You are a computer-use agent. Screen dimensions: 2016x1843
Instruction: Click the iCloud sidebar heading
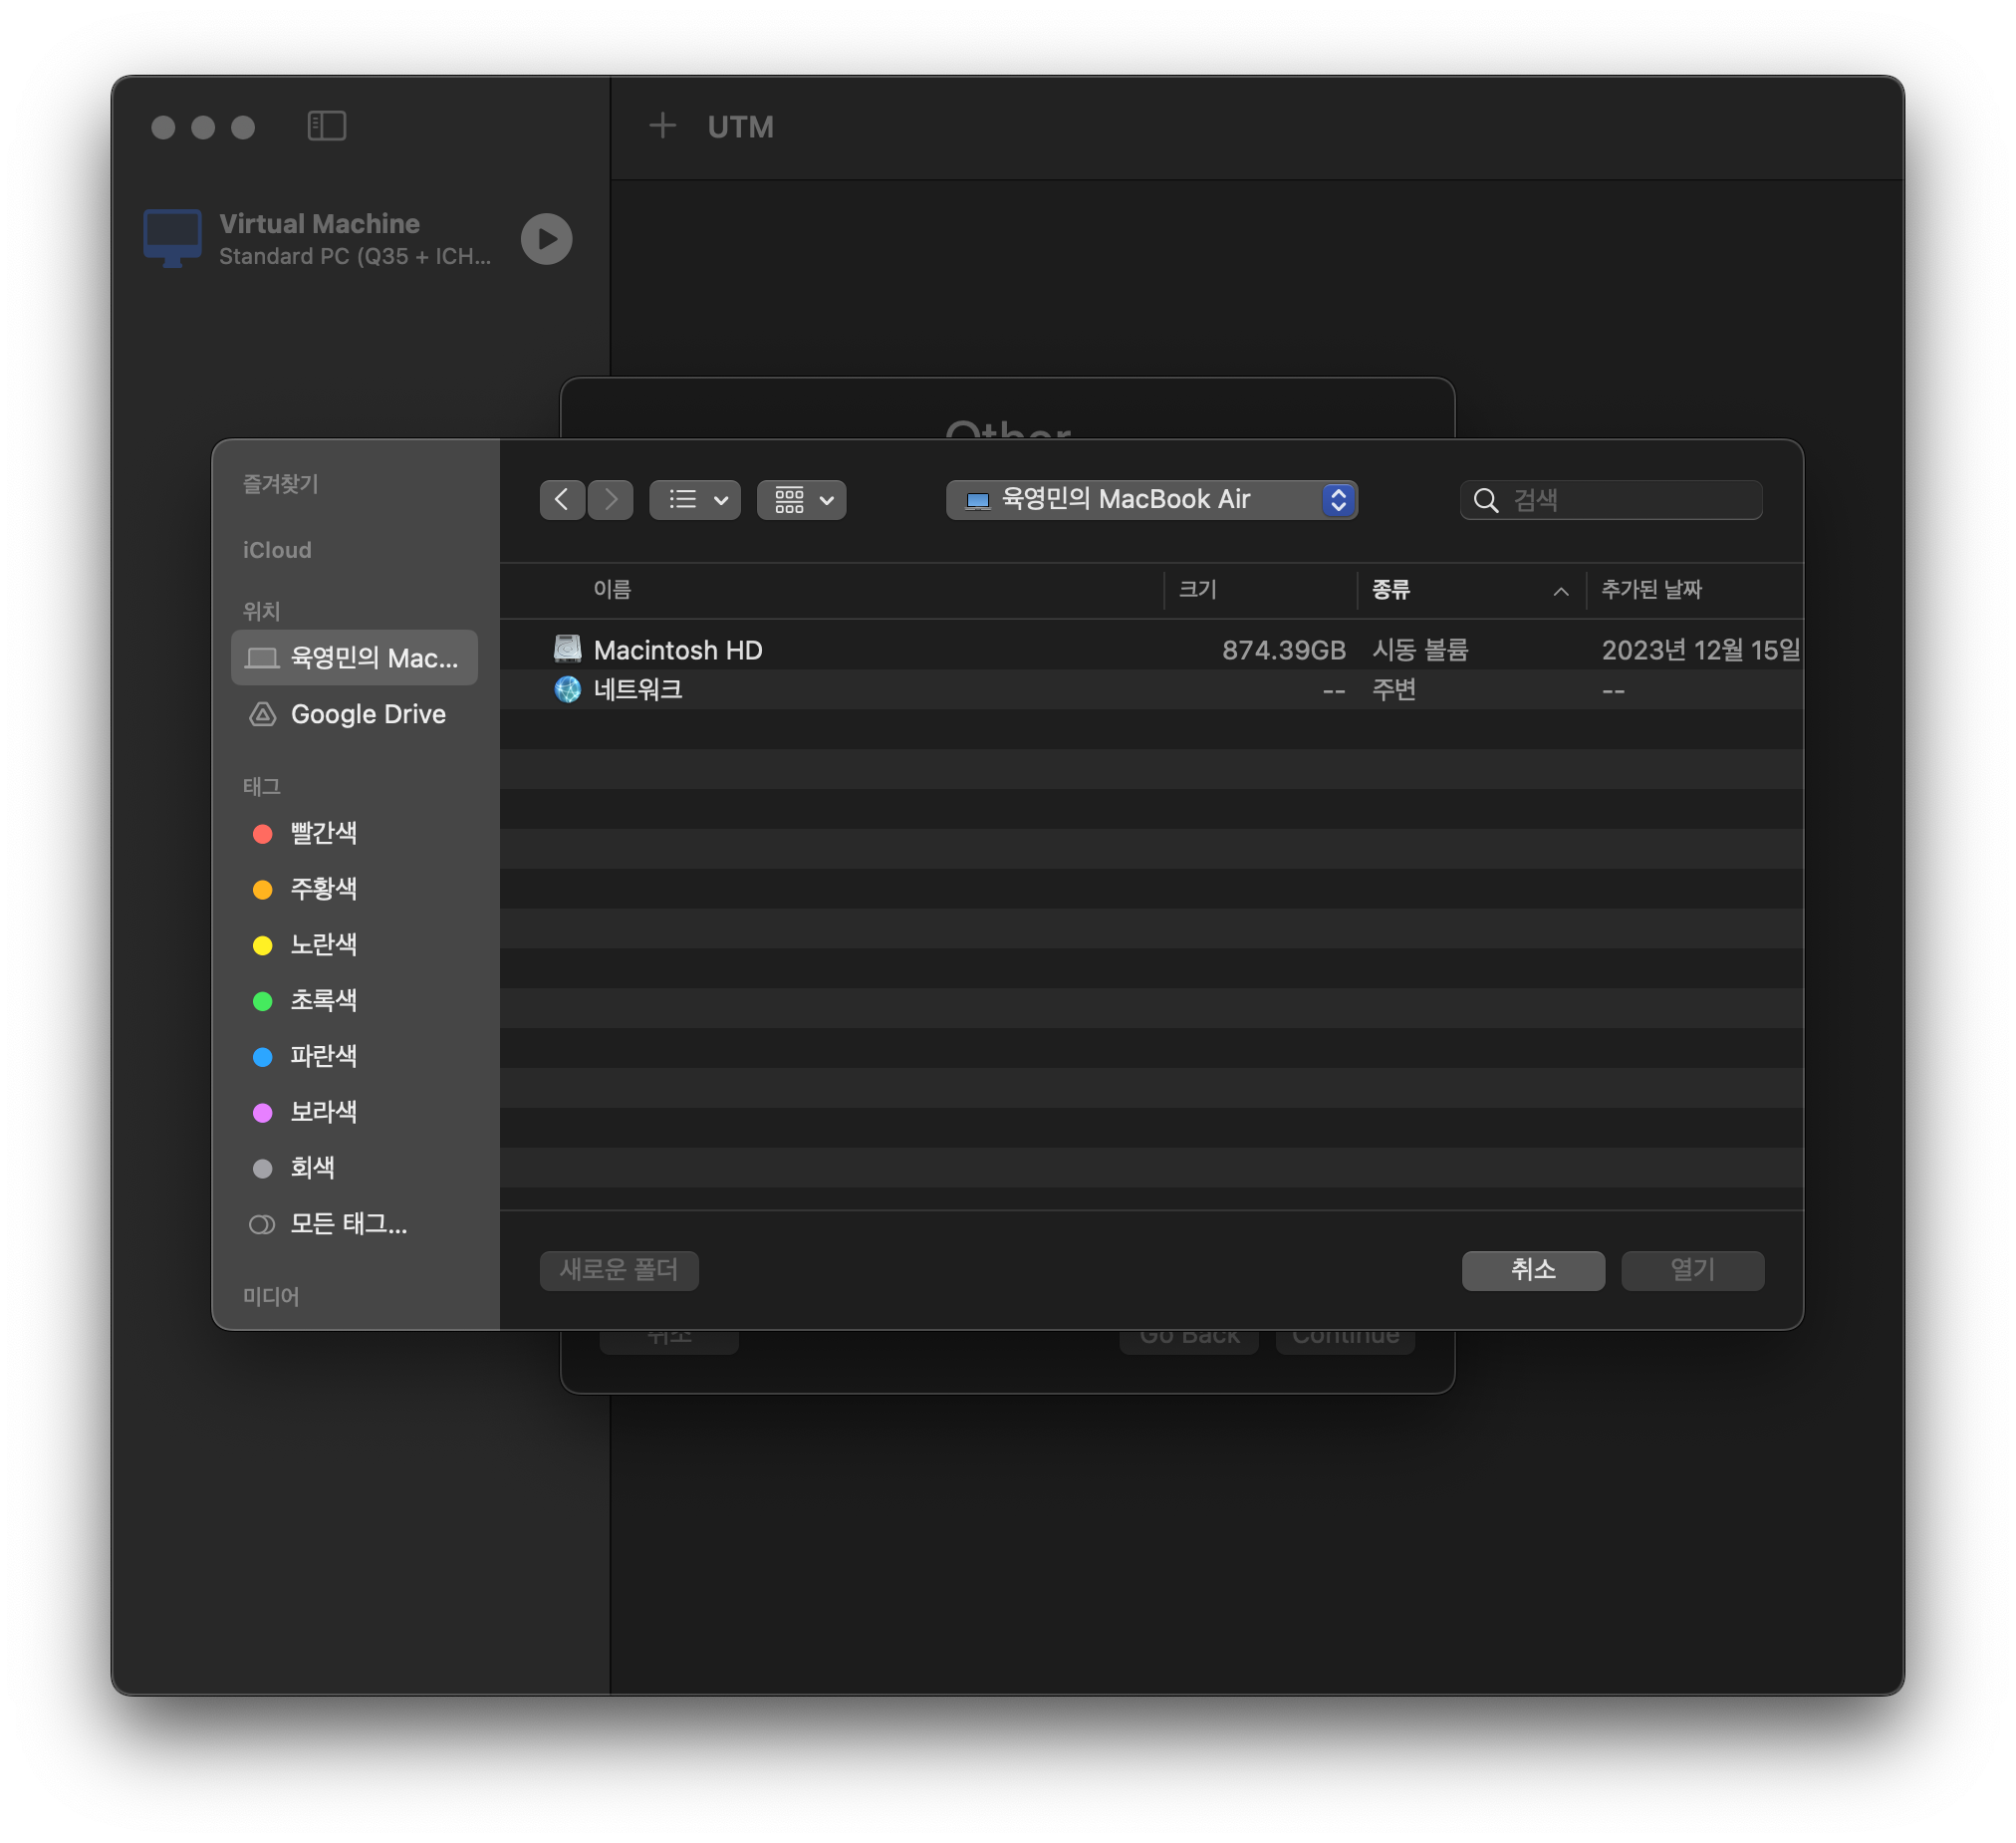coord(277,550)
